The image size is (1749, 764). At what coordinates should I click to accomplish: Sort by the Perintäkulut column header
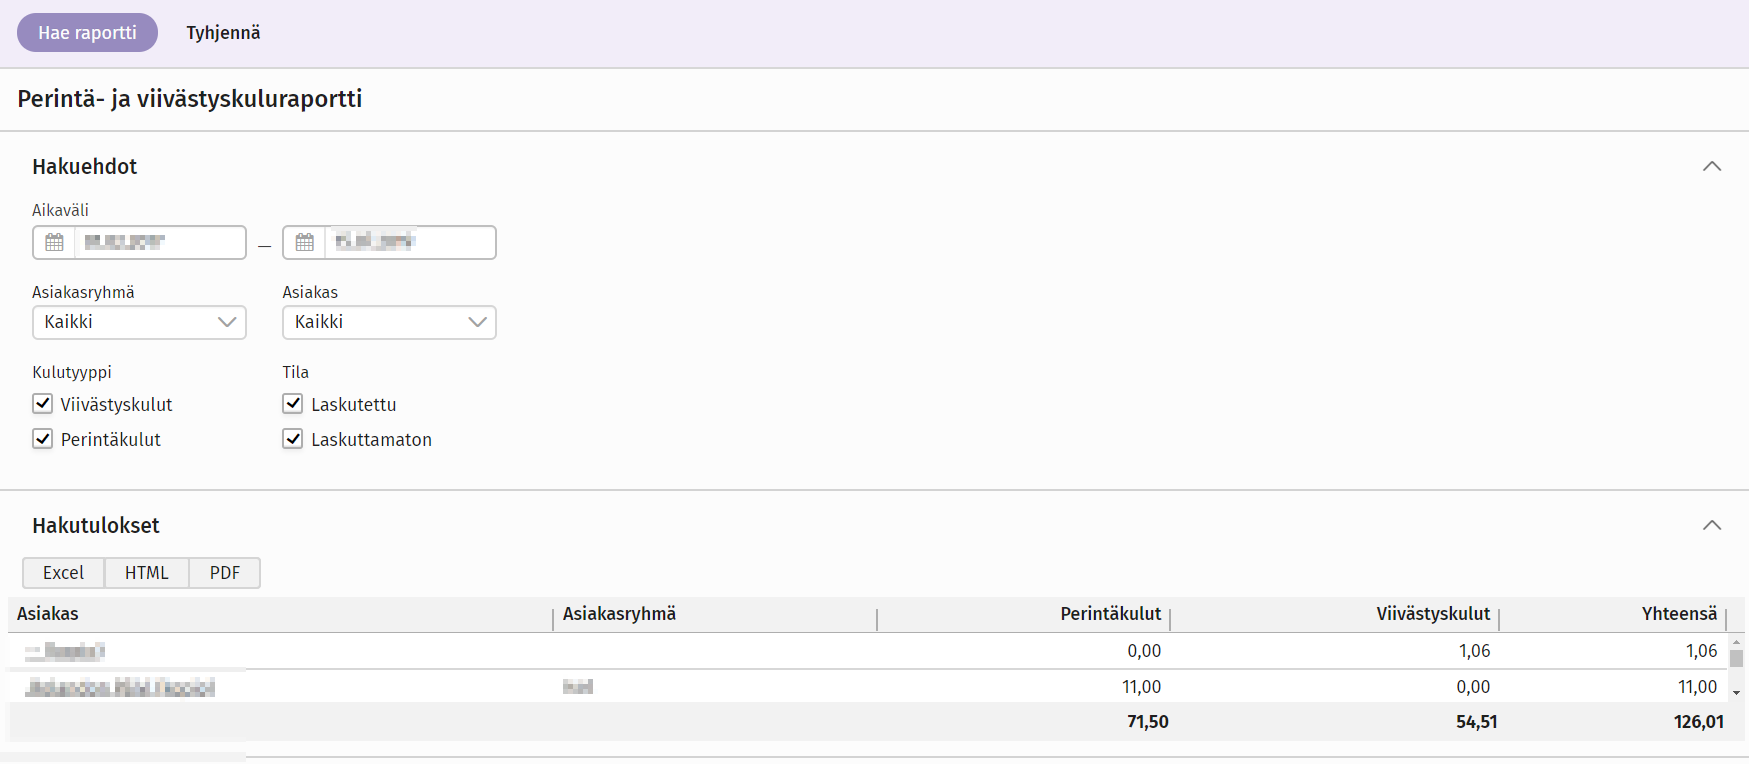point(1111,614)
